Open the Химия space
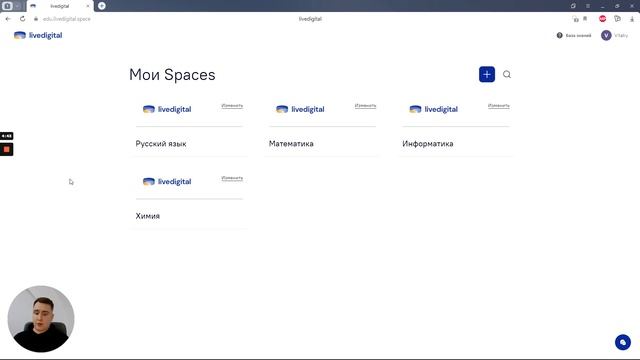Viewport: 640px width, 360px height. pyautogui.click(x=147, y=216)
